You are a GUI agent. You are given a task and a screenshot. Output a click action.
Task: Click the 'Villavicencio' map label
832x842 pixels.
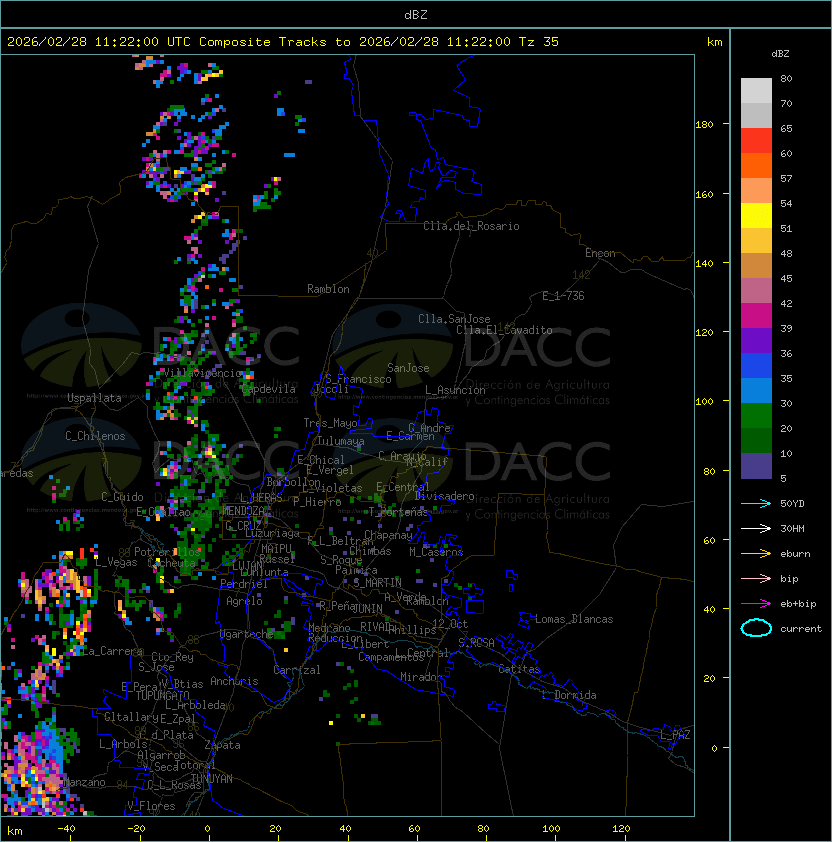pos(202,373)
